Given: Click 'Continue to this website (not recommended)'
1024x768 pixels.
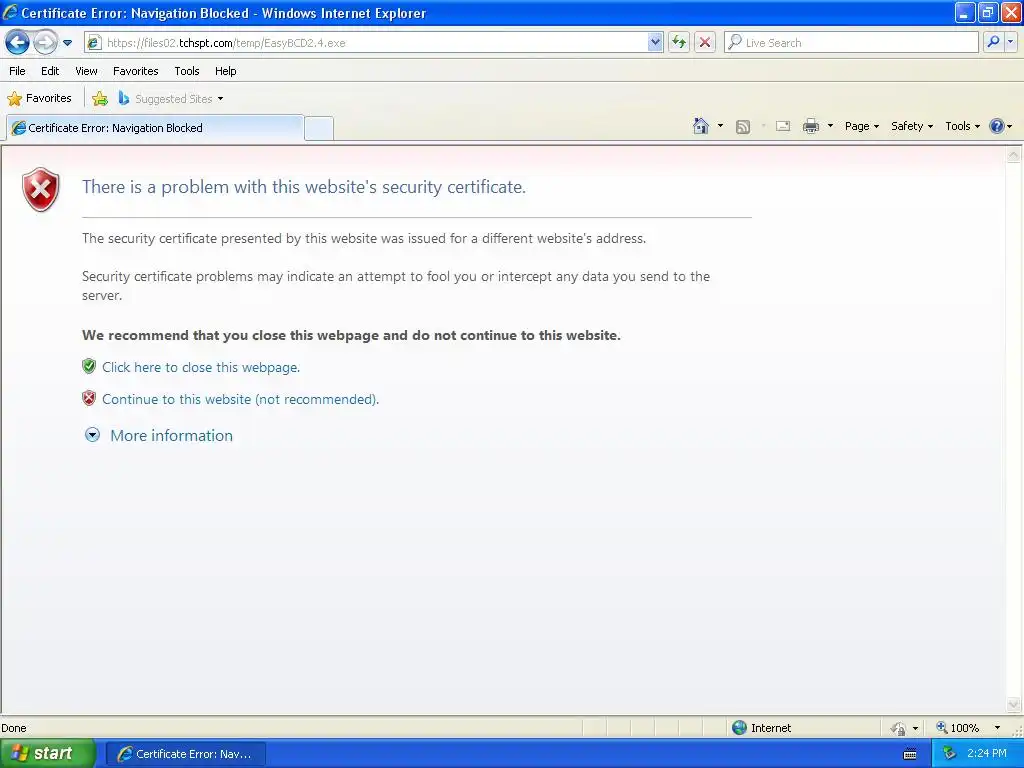Looking at the screenshot, I should point(240,399).
